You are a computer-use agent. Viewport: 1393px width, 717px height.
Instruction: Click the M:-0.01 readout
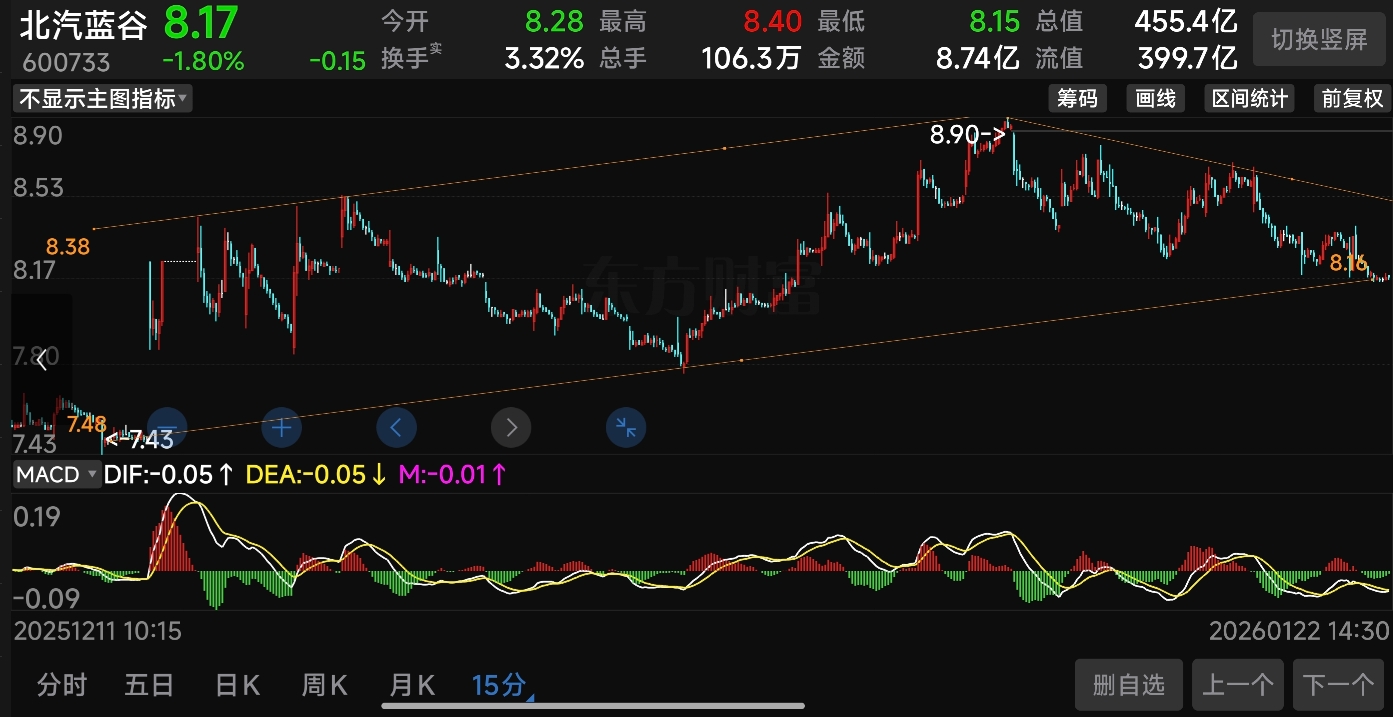pos(453,474)
